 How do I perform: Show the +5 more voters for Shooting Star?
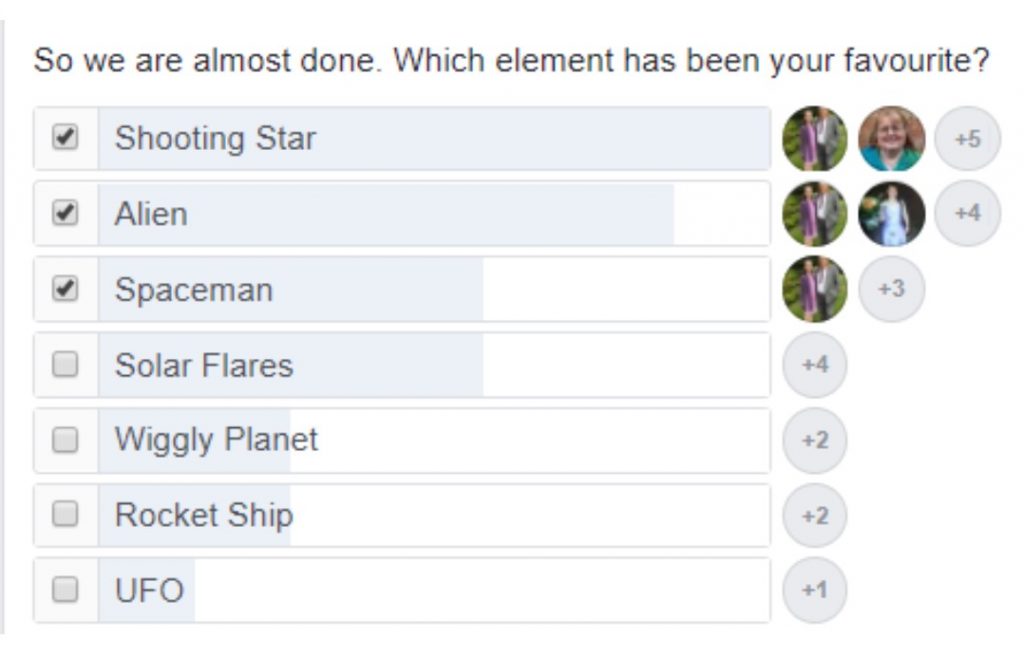pyautogui.click(x=967, y=139)
